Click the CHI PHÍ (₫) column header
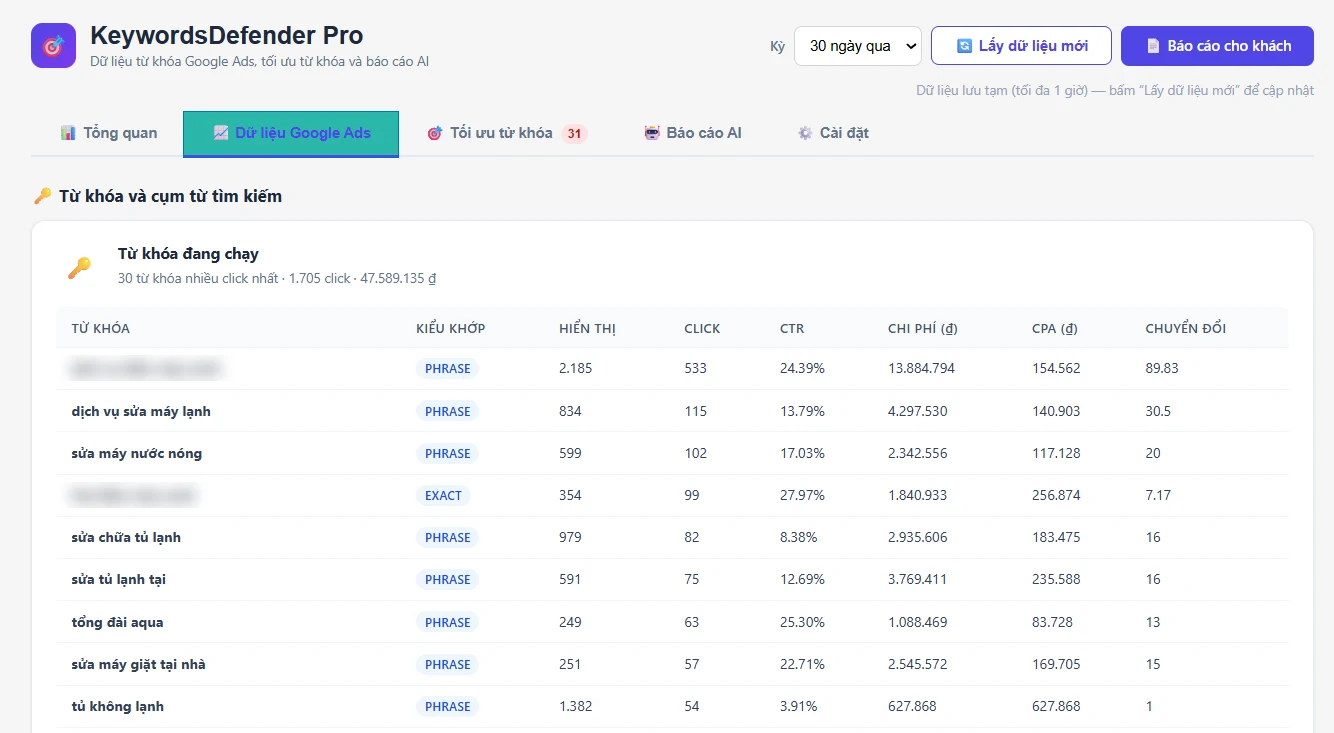This screenshot has width=1334, height=733. pyautogui.click(x=923, y=329)
